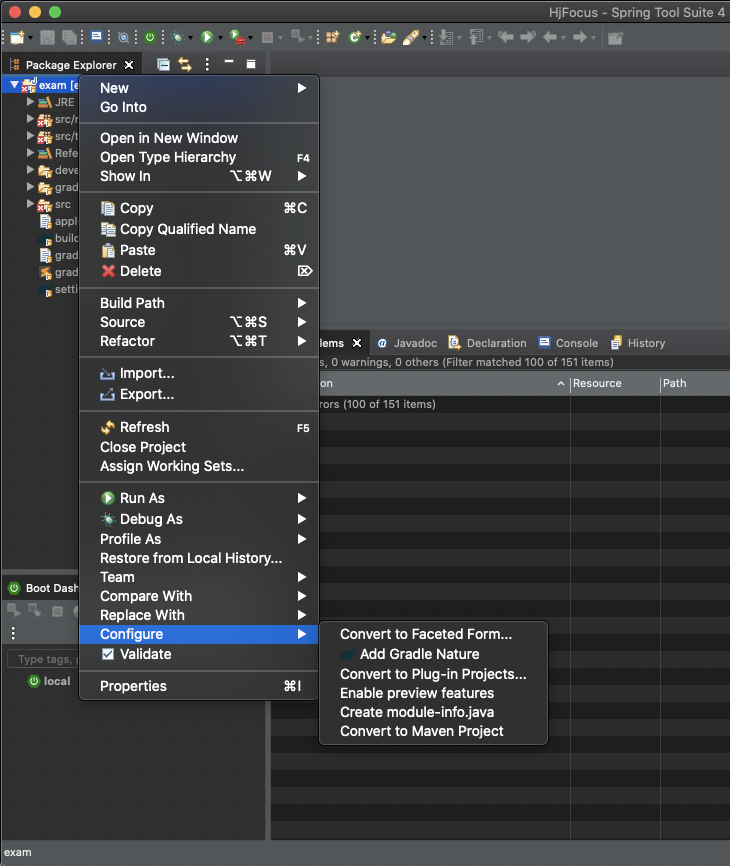Click the New wizard toolbar icon
This screenshot has width=730, height=866.
(17, 38)
